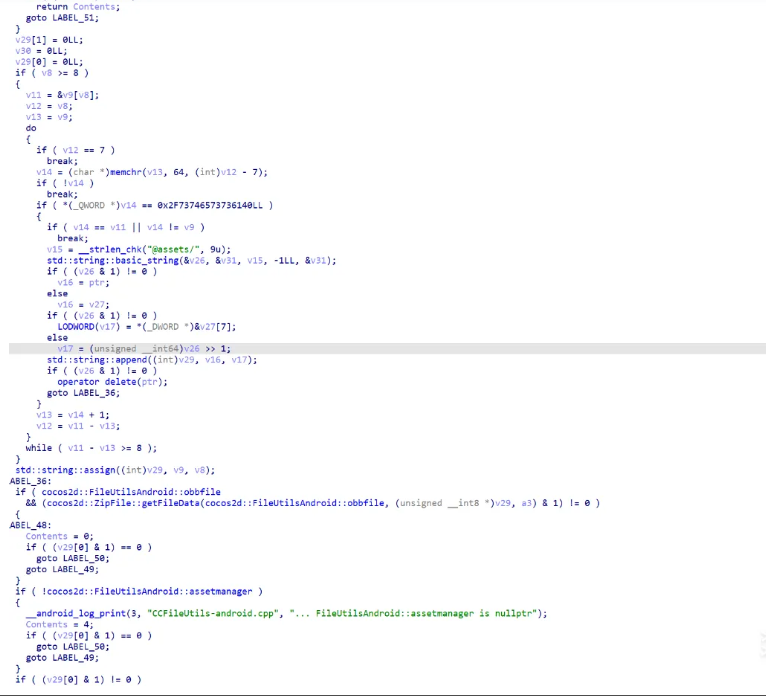Click the "!cocos2d::FileUtilsAndroid::assetmanager" condition
This screenshot has width=766, height=696.
[x=147, y=591]
